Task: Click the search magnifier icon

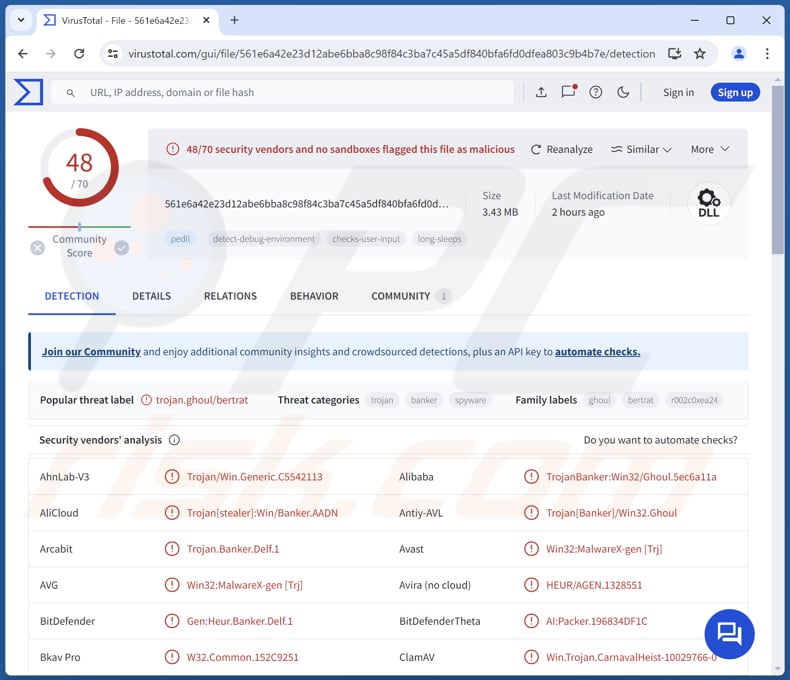Action: pos(71,93)
